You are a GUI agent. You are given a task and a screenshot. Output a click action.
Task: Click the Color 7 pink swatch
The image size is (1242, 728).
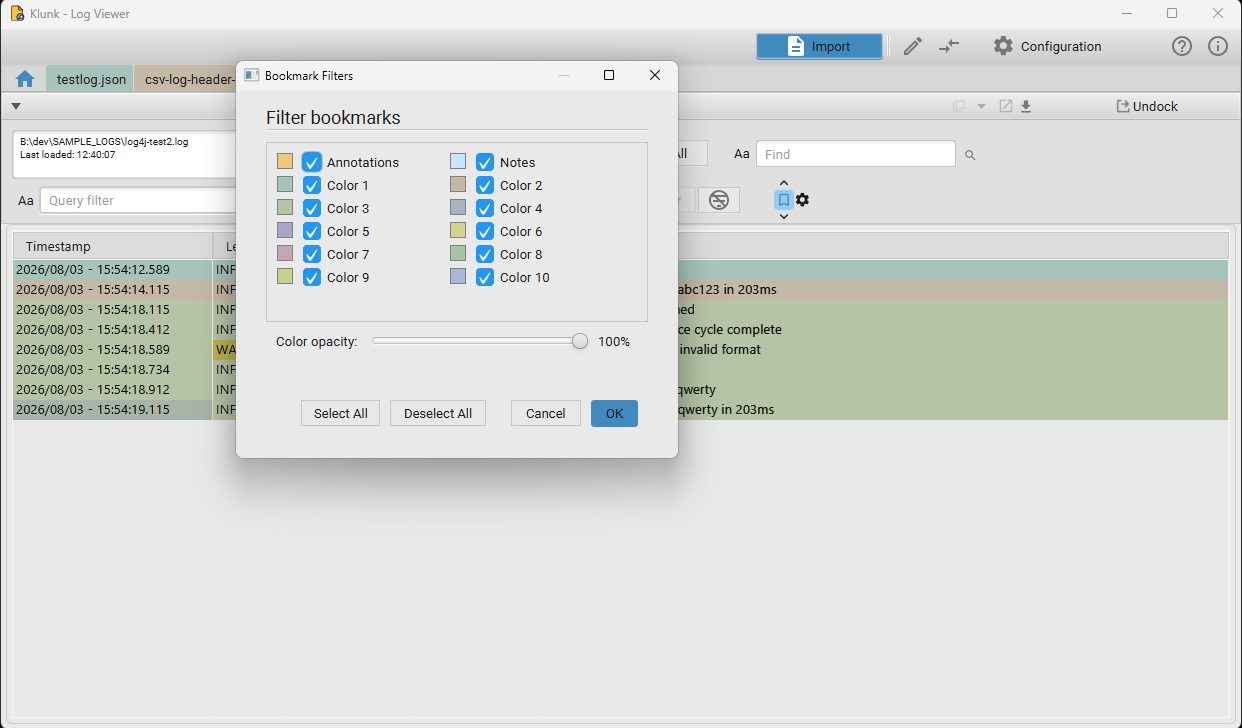[x=285, y=253]
